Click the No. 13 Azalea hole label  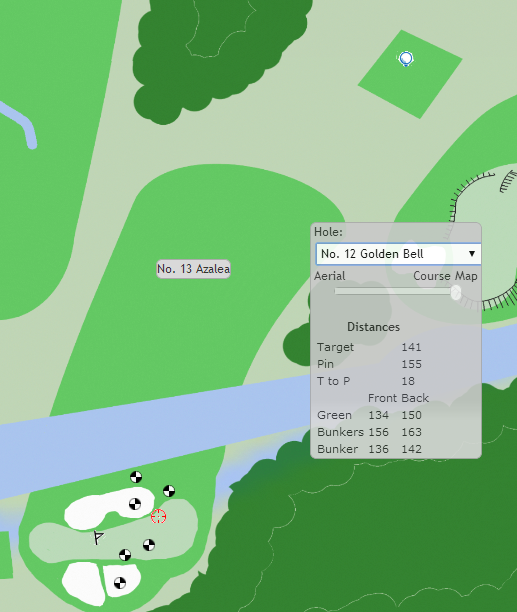coord(194,269)
